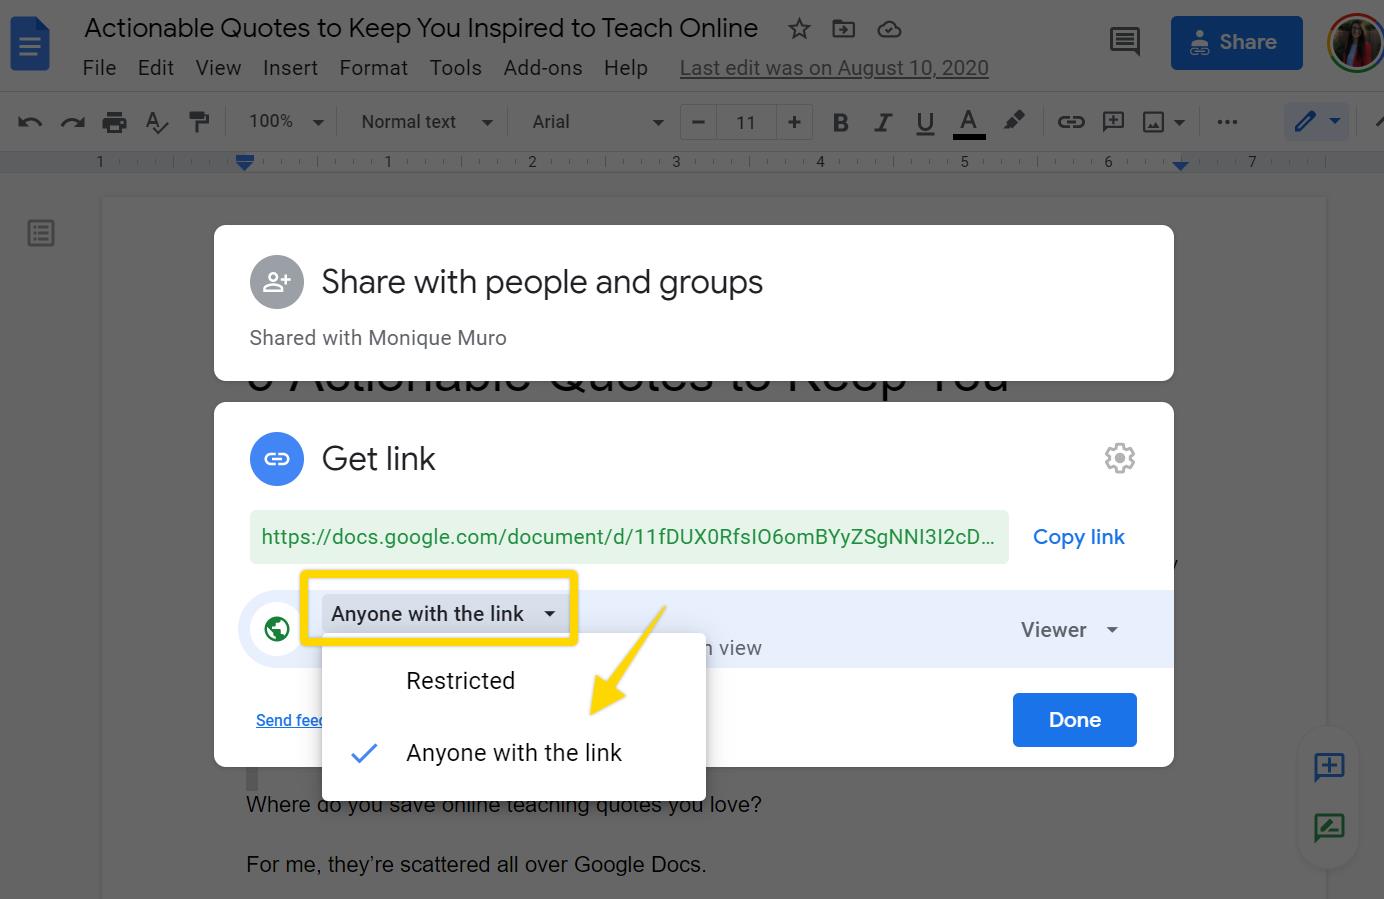The image size is (1384, 899).
Task: Open the File menu
Action: (99, 68)
